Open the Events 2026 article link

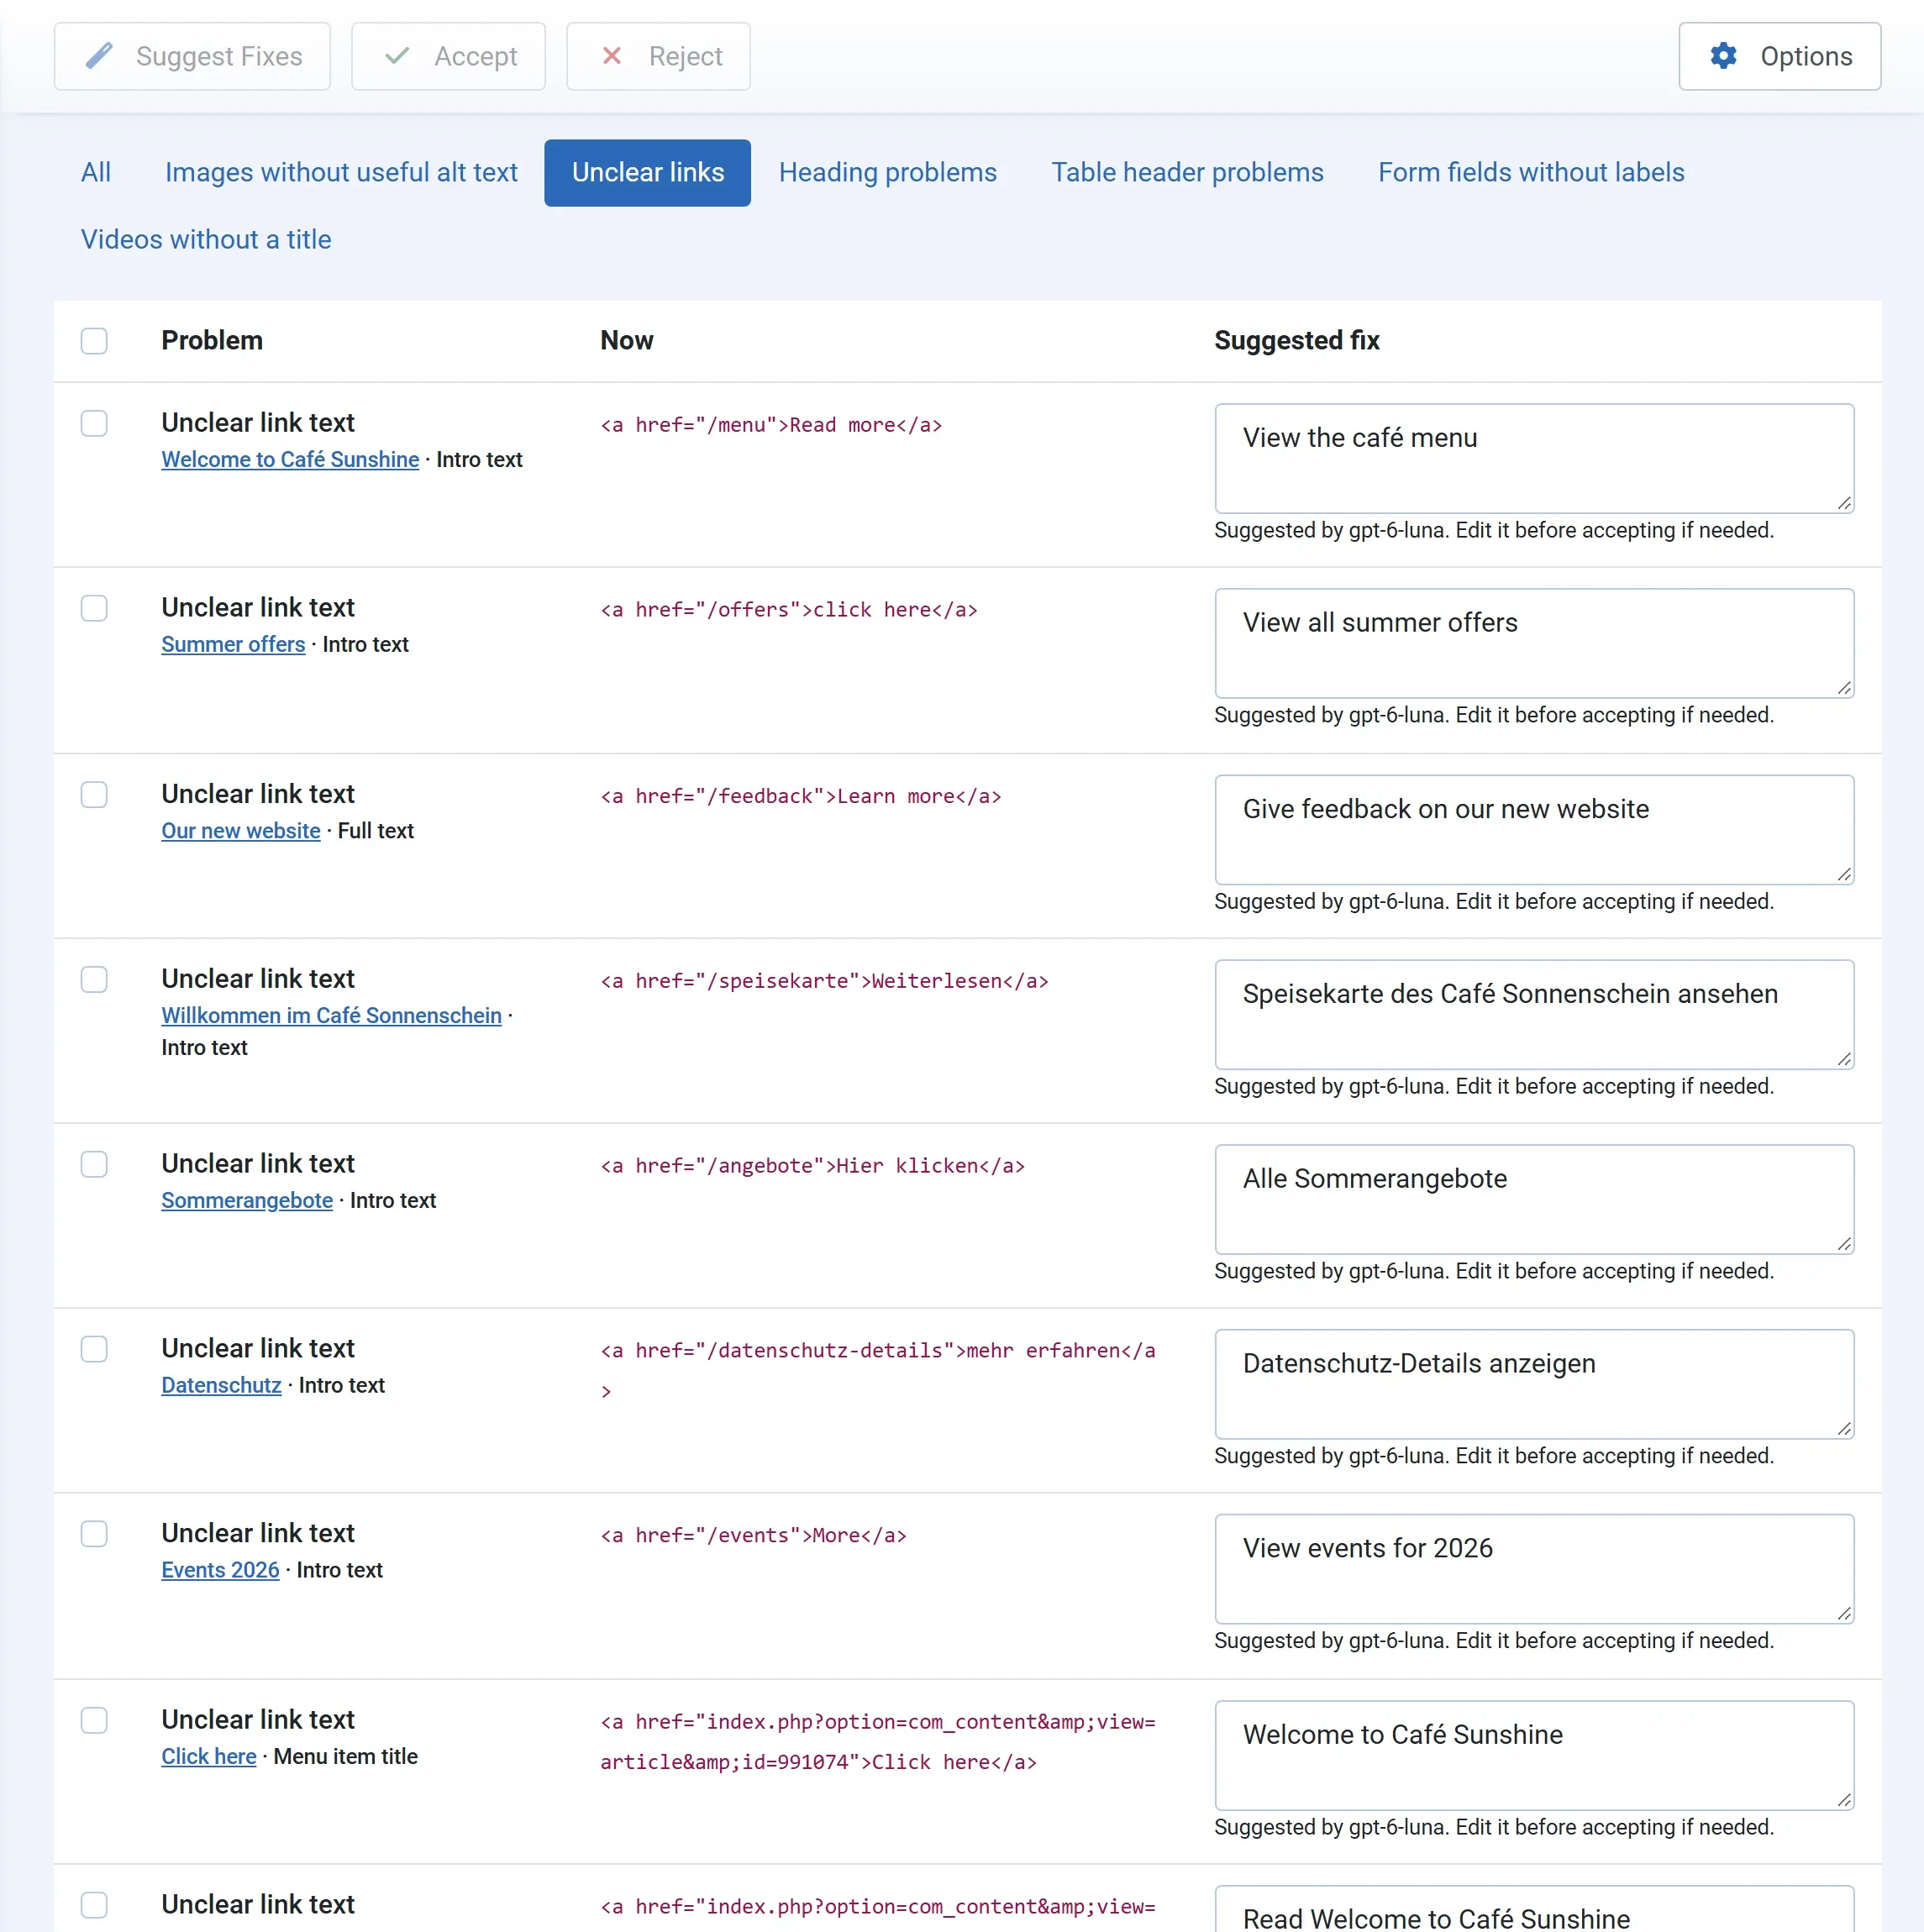220,1571
